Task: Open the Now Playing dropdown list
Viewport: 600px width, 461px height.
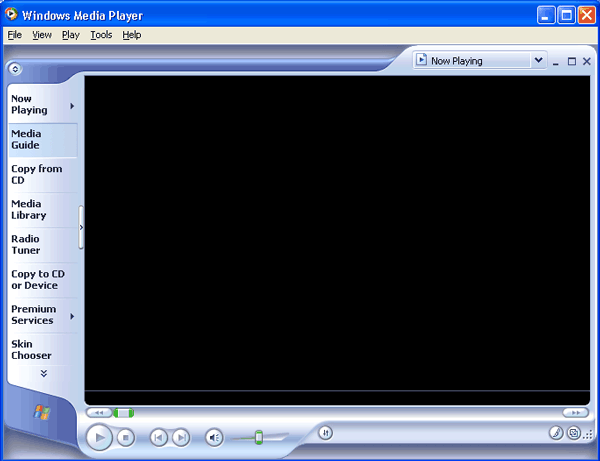Action: click(x=539, y=61)
